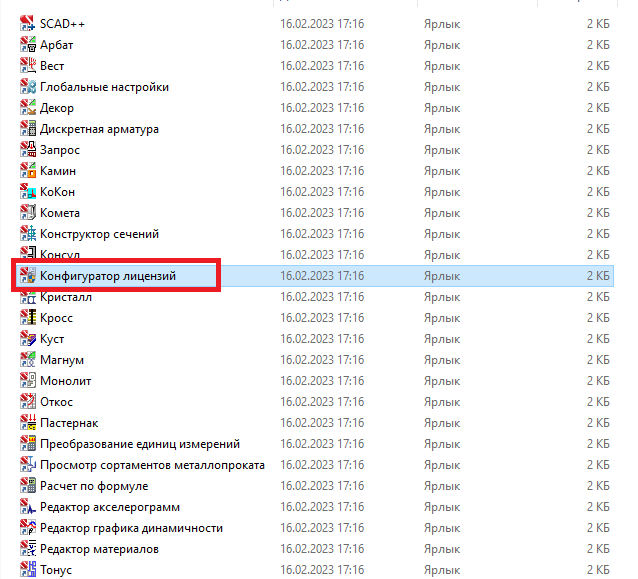Click the Запрос shortcut icon

point(28,150)
